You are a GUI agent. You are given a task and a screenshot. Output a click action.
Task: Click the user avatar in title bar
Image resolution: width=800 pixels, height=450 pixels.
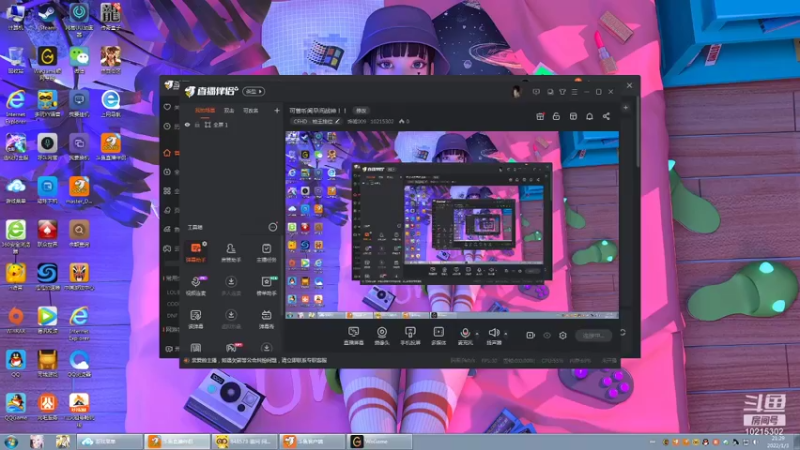(x=516, y=92)
